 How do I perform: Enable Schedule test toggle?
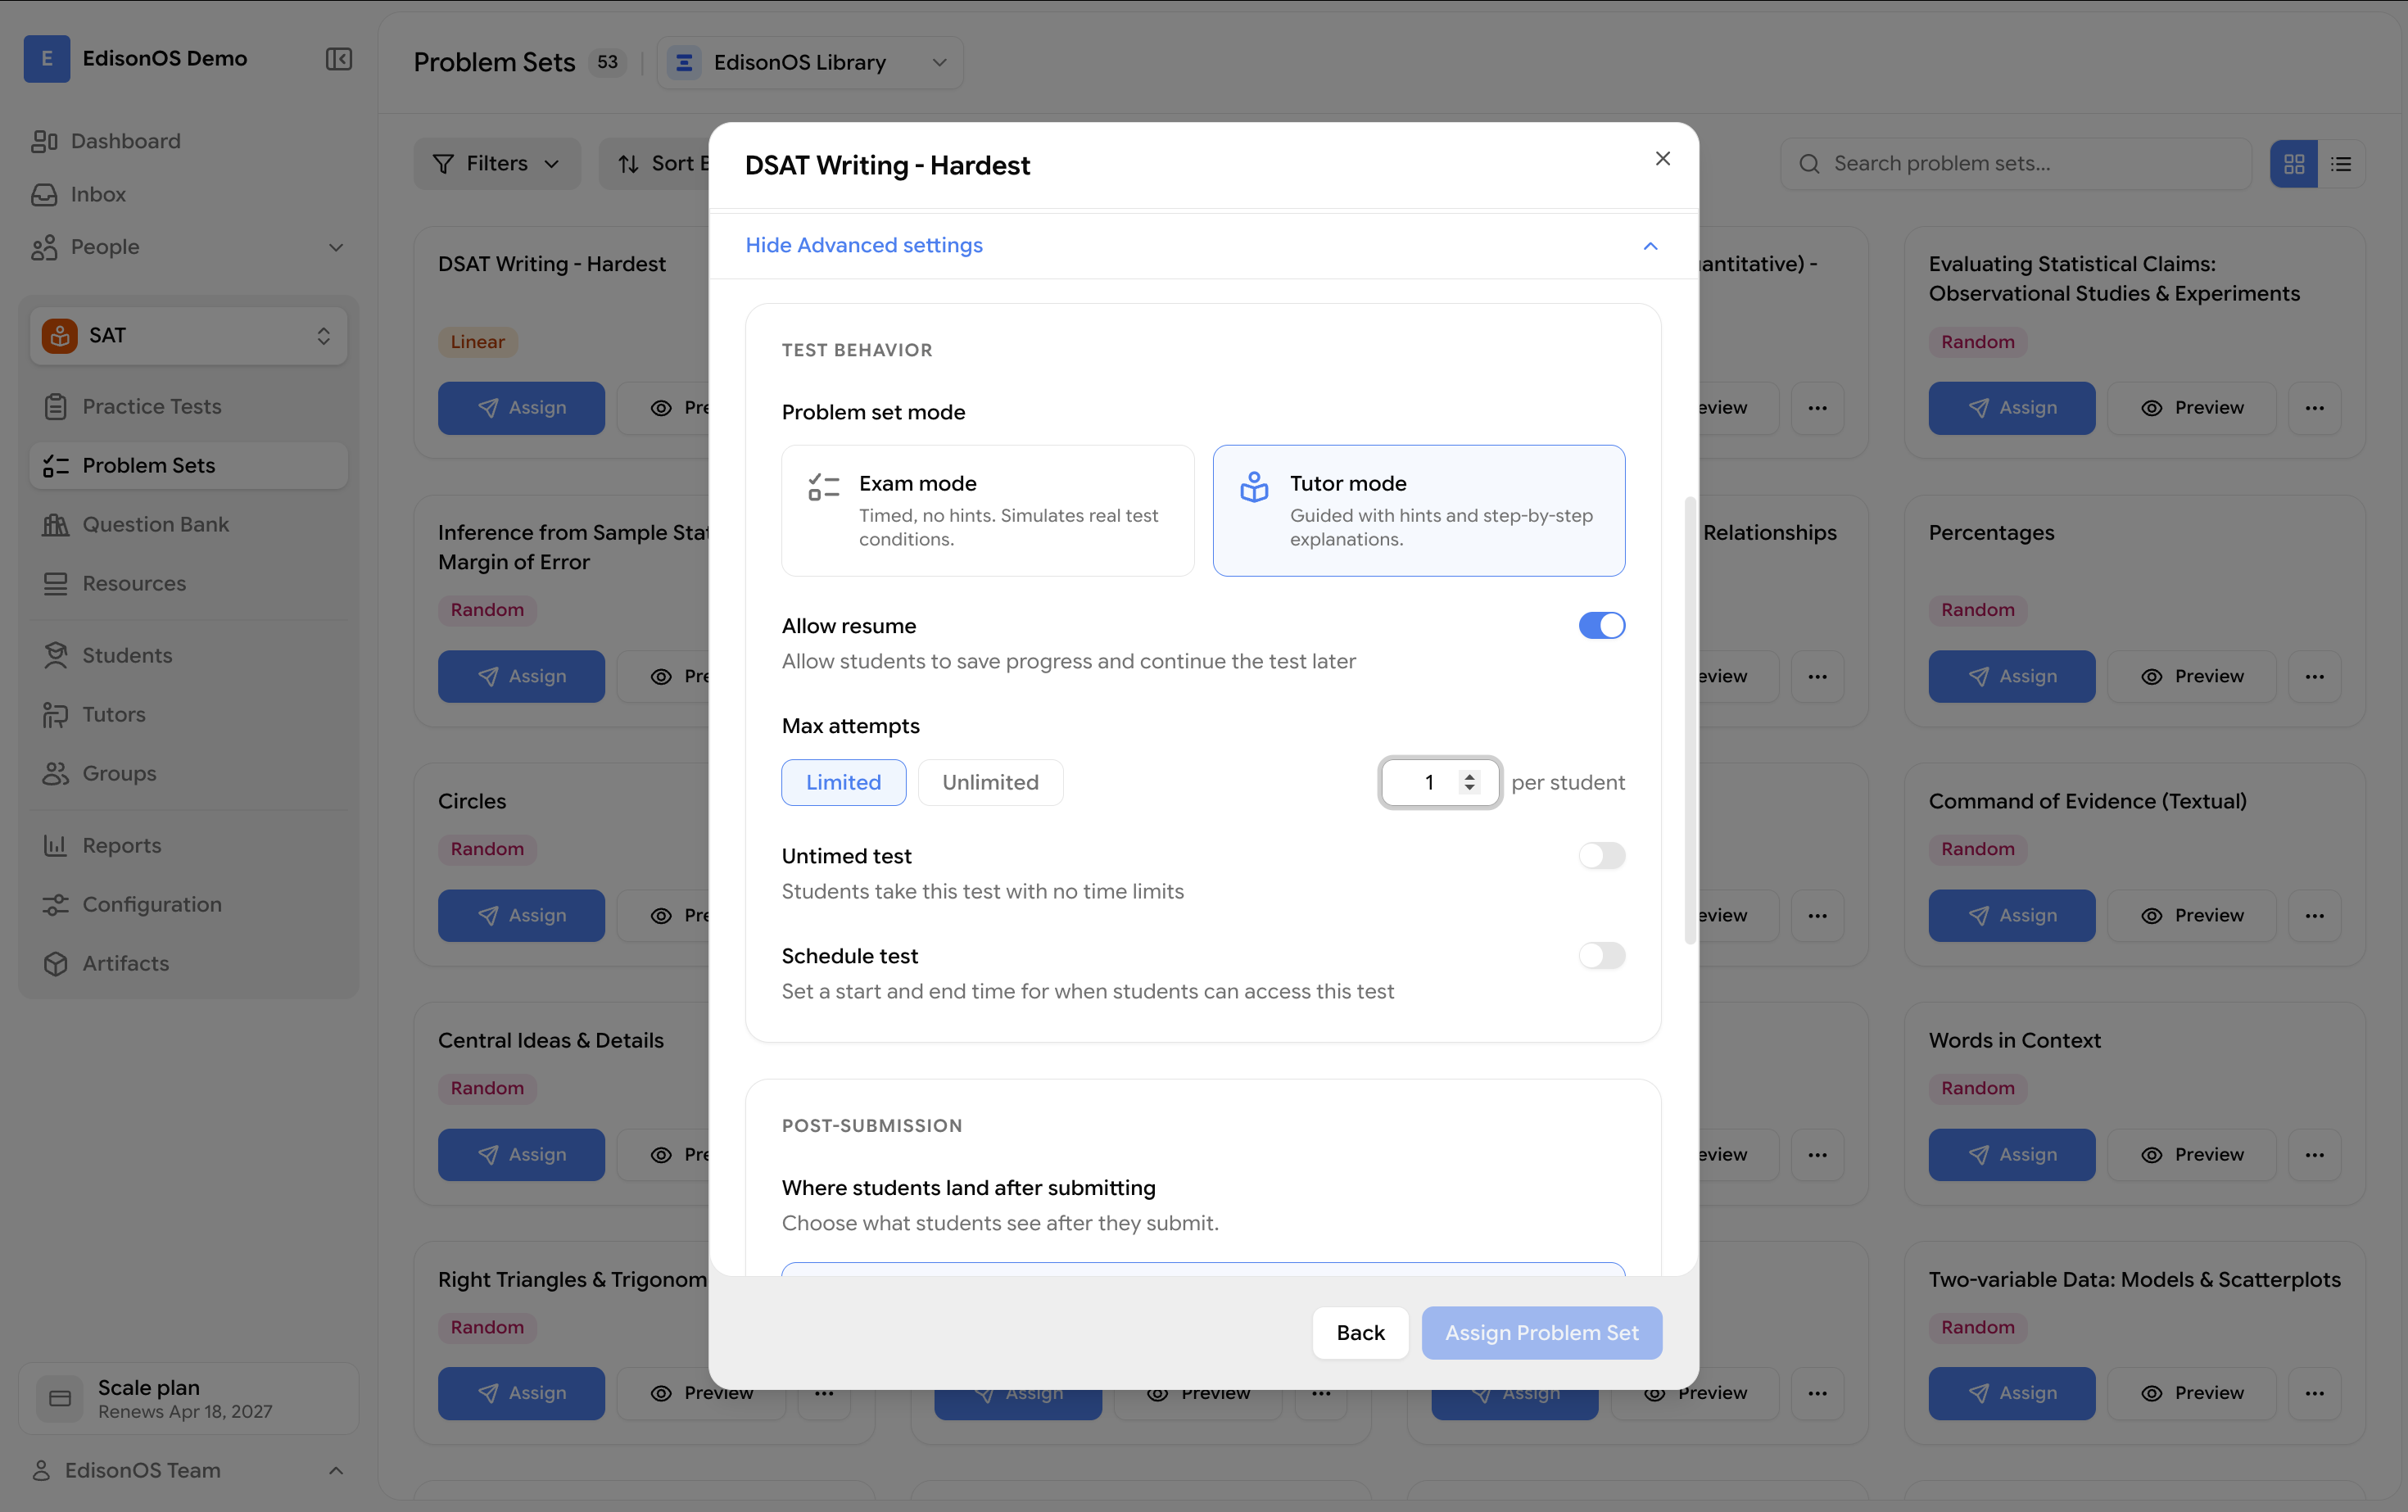pyautogui.click(x=1601, y=956)
